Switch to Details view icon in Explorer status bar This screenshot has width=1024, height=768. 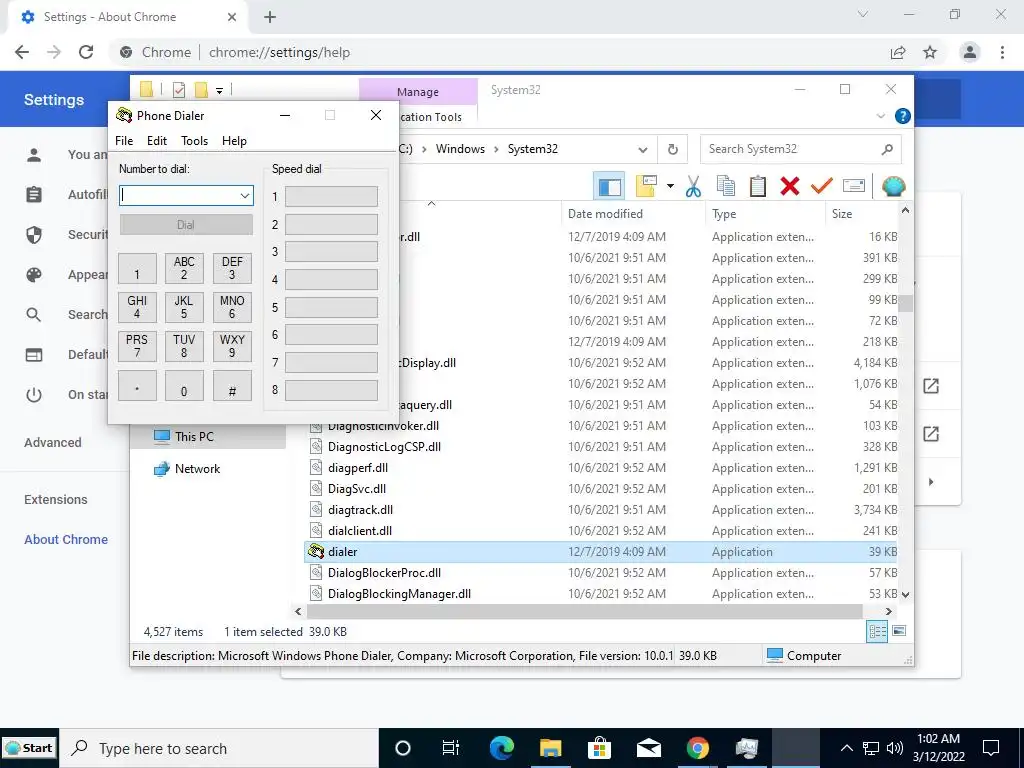[x=877, y=631]
